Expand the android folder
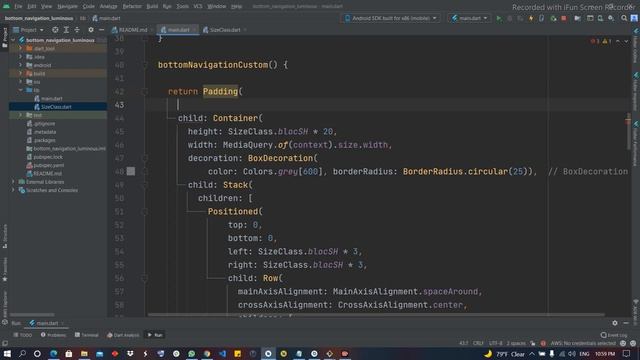 point(20,65)
